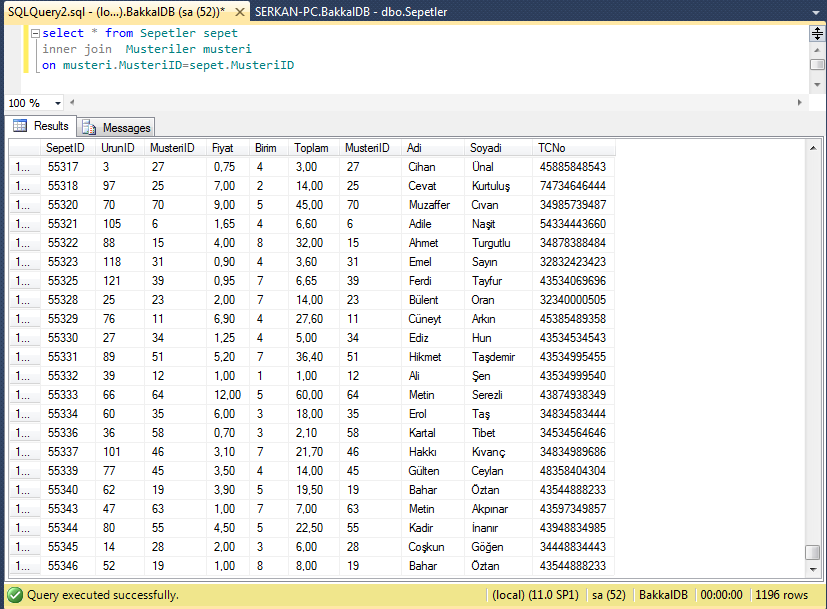Image resolution: width=827 pixels, height=609 pixels.
Task: Click the Fiyat cell 1,25
Action: pyautogui.click(x=228, y=338)
